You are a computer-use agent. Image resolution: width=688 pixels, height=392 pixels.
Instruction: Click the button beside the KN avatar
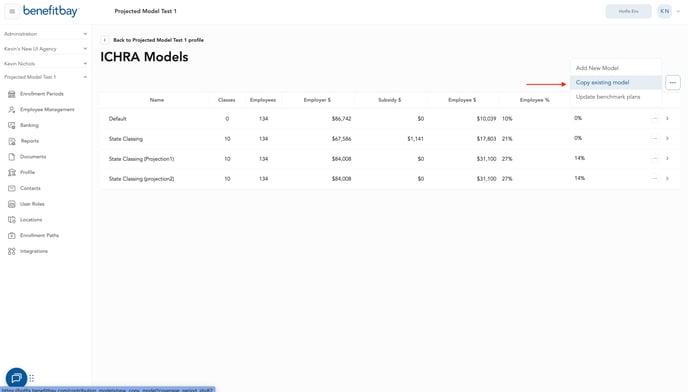click(x=628, y=11)
